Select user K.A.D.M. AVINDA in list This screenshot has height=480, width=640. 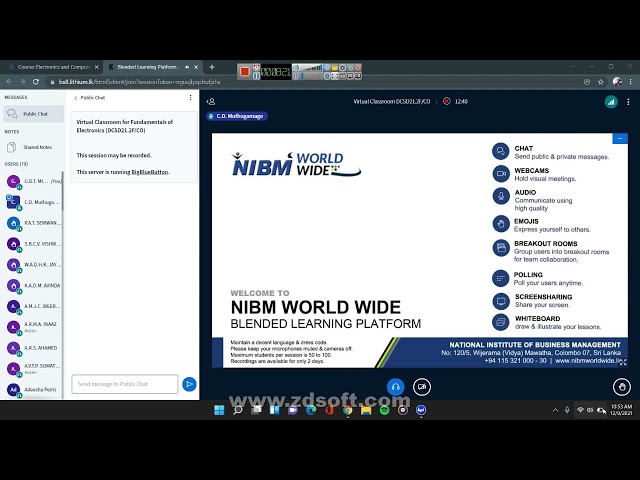33,285
